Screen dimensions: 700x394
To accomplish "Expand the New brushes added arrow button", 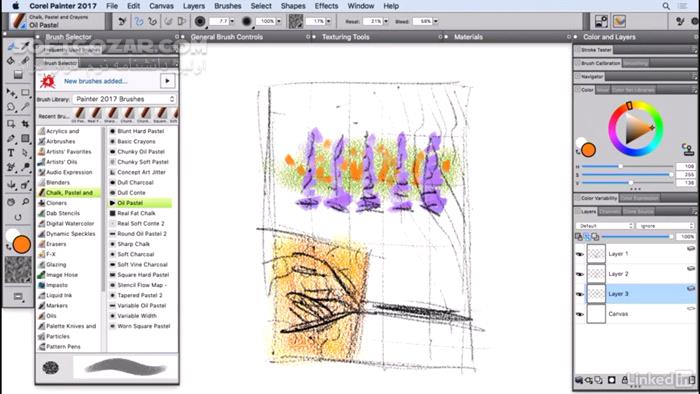I will [x=167, y=81].
